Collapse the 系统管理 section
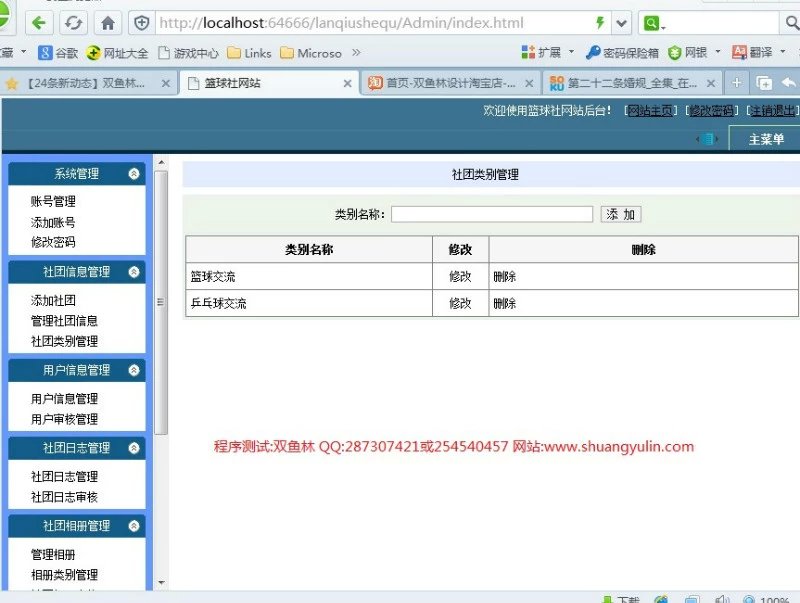The width and height of the screenshot is (800, 603). tap(134, 173)
